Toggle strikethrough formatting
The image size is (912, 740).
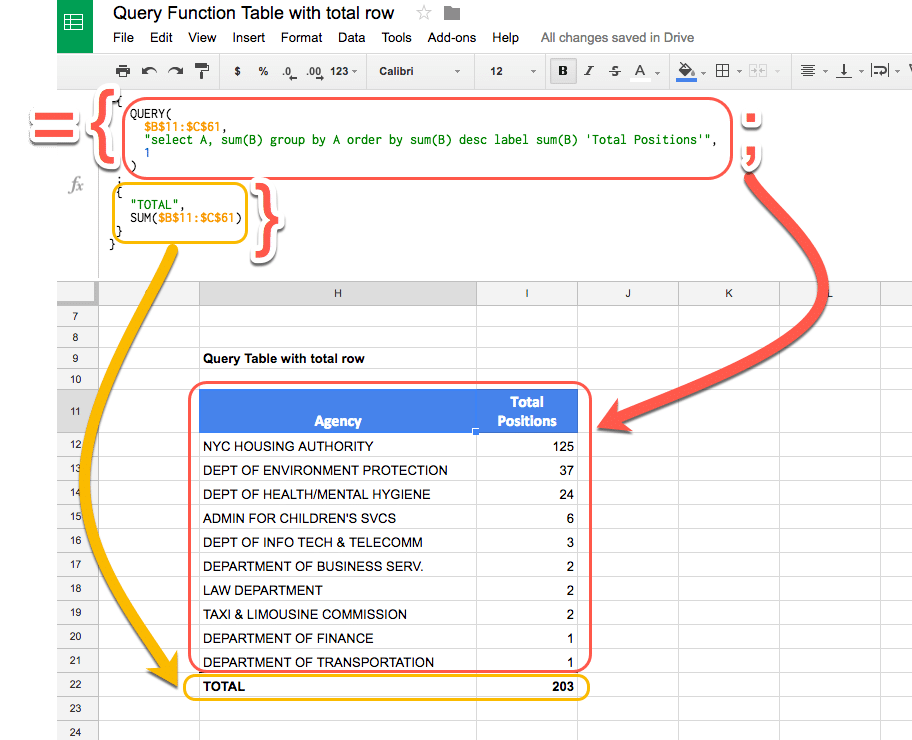614,71
